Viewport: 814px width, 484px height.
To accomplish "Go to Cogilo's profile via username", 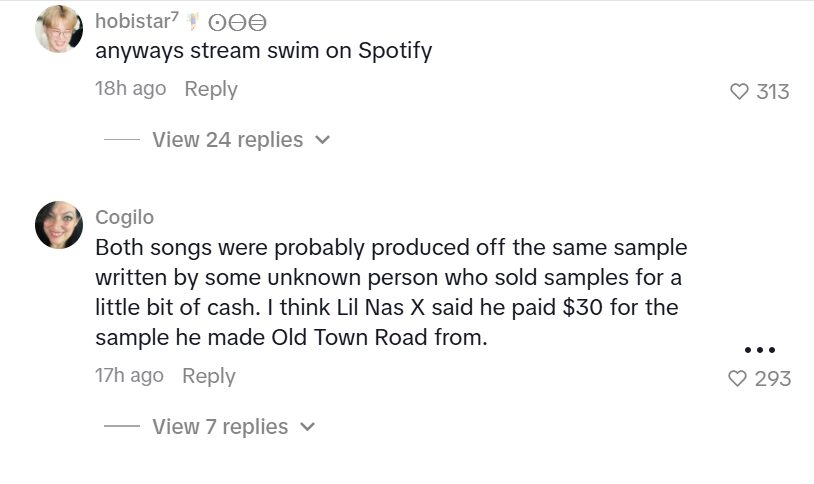I will pos(124,217).
